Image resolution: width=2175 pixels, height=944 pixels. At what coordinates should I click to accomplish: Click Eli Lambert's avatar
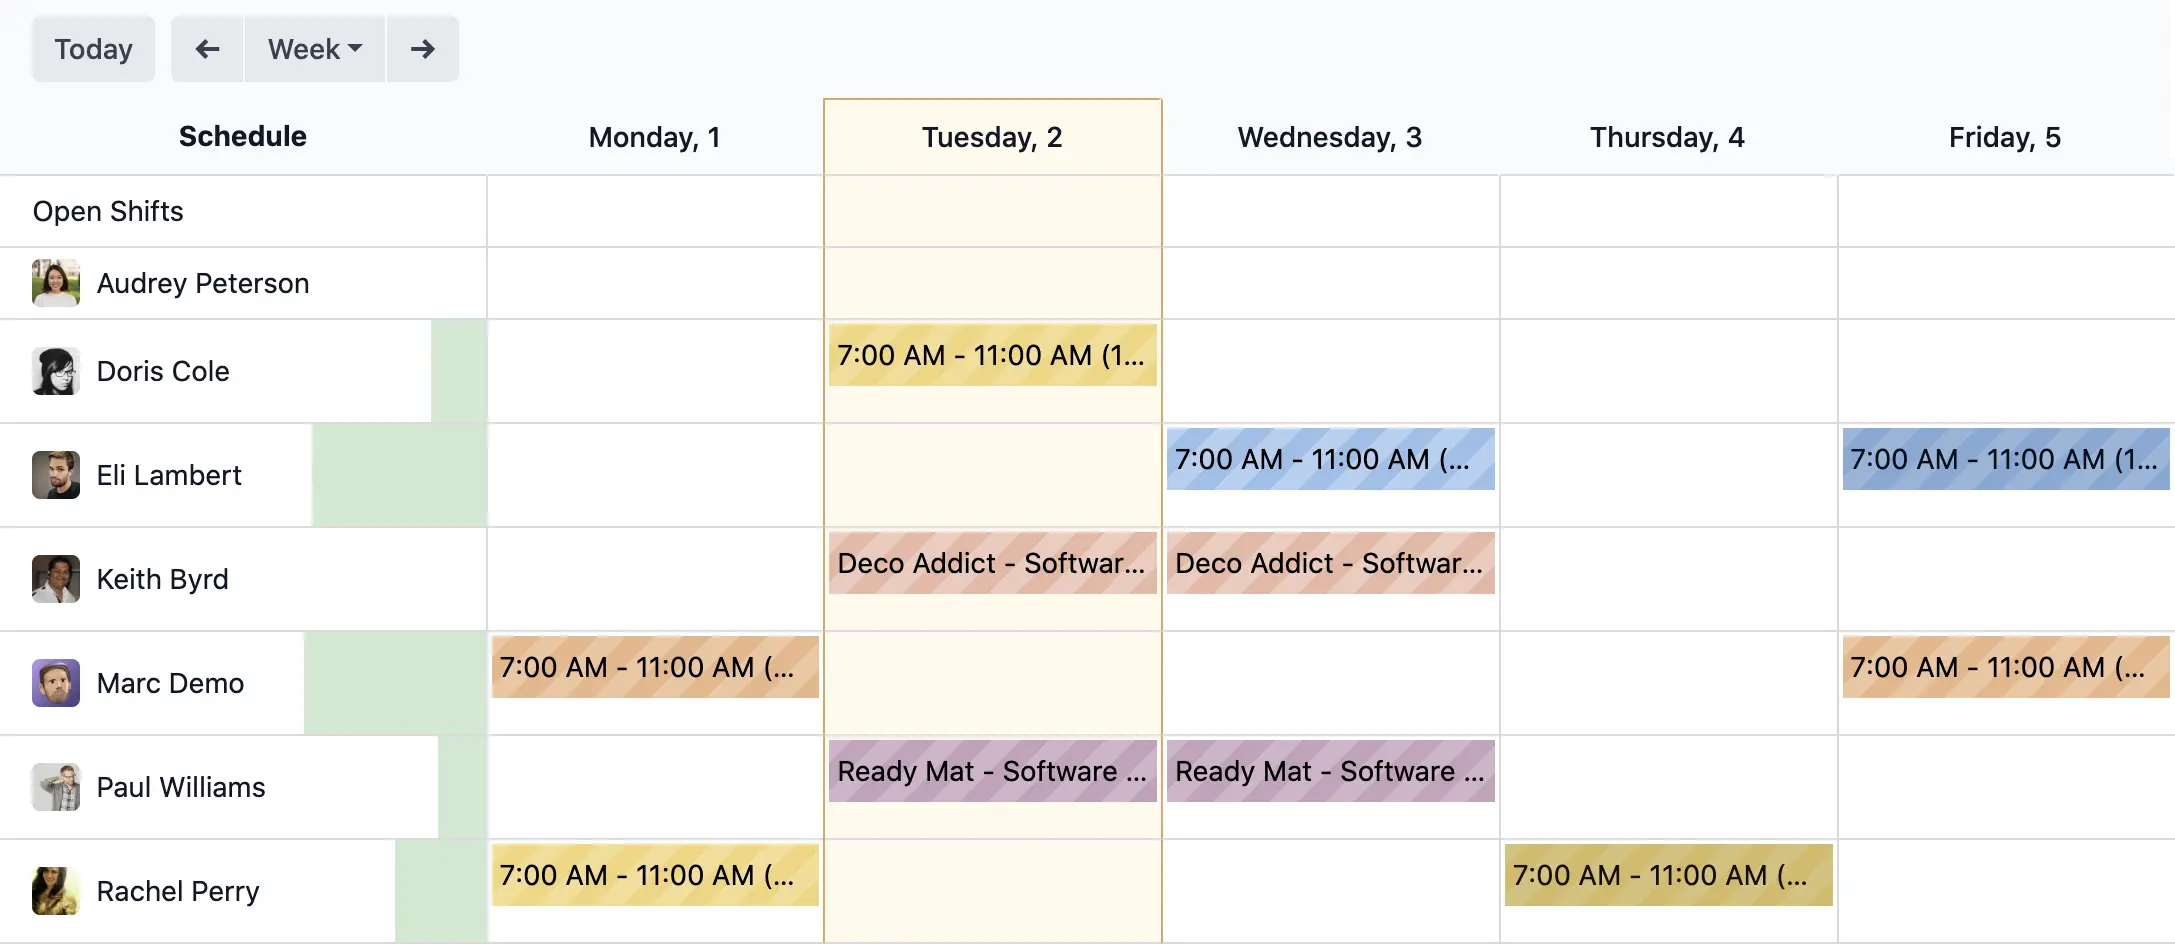point(55,475)
